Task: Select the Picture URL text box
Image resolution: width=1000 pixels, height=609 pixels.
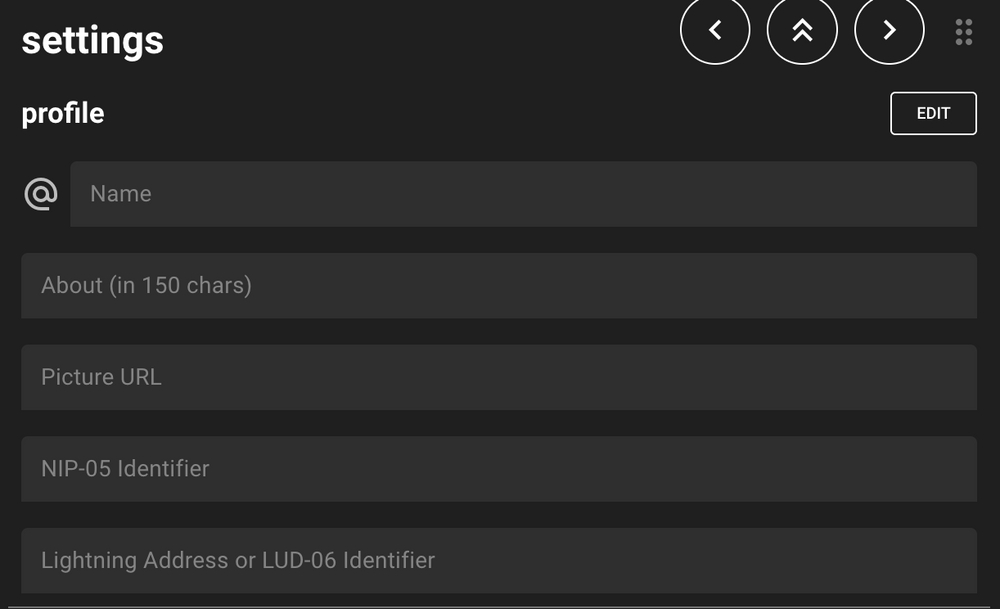Action: [499, 377]
